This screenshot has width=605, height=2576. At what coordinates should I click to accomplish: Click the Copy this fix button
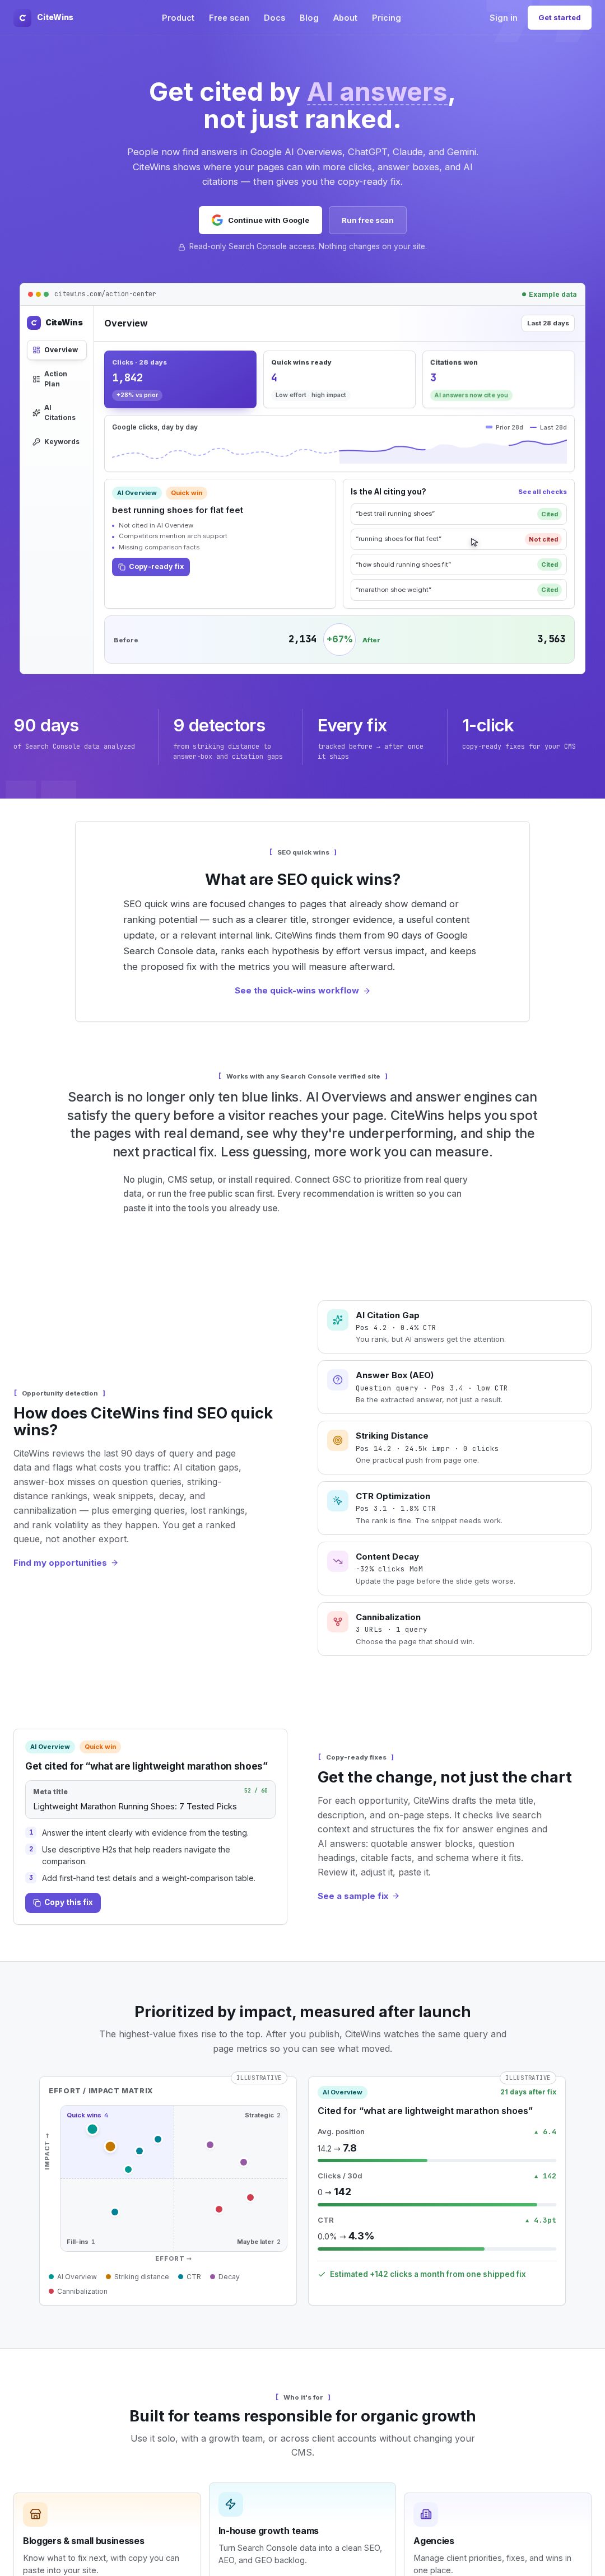[x=63, y=1902]
